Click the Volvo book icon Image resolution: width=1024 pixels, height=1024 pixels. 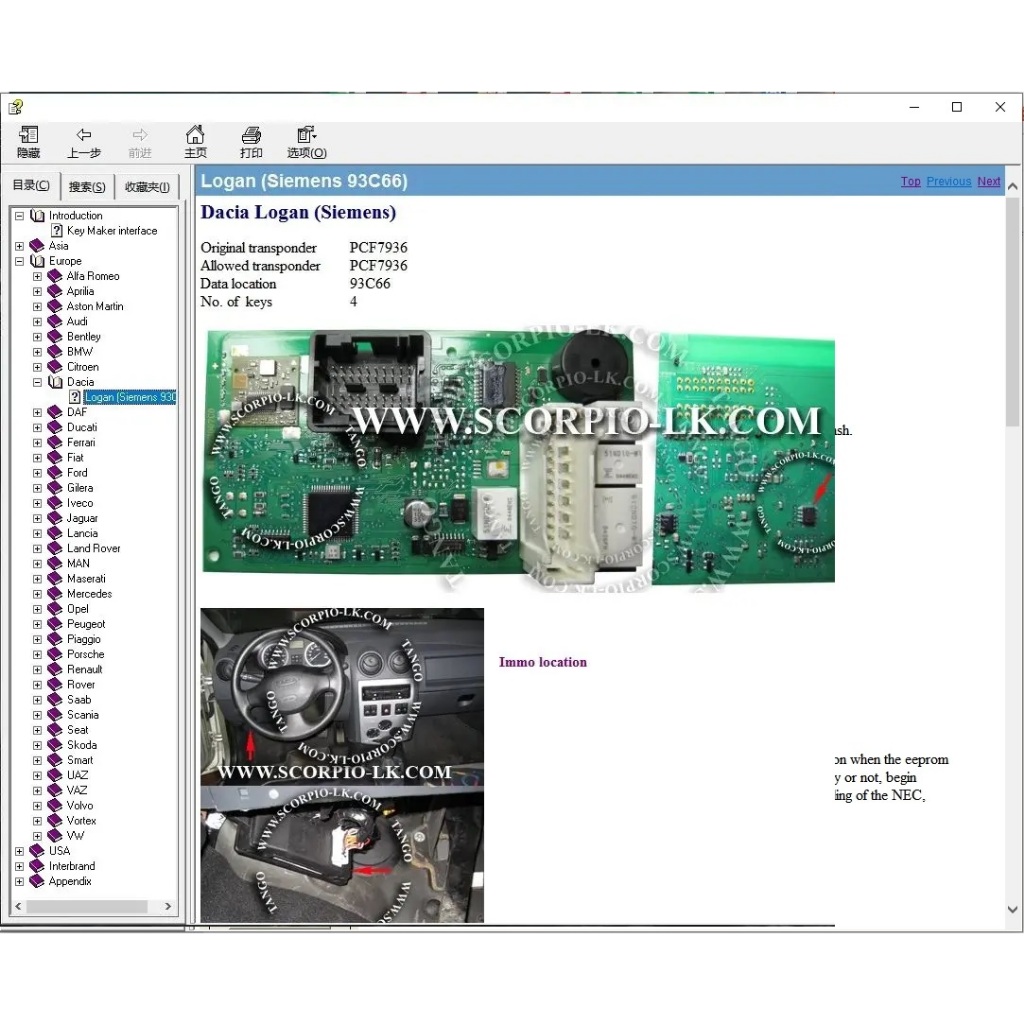(x=56, y=806)
